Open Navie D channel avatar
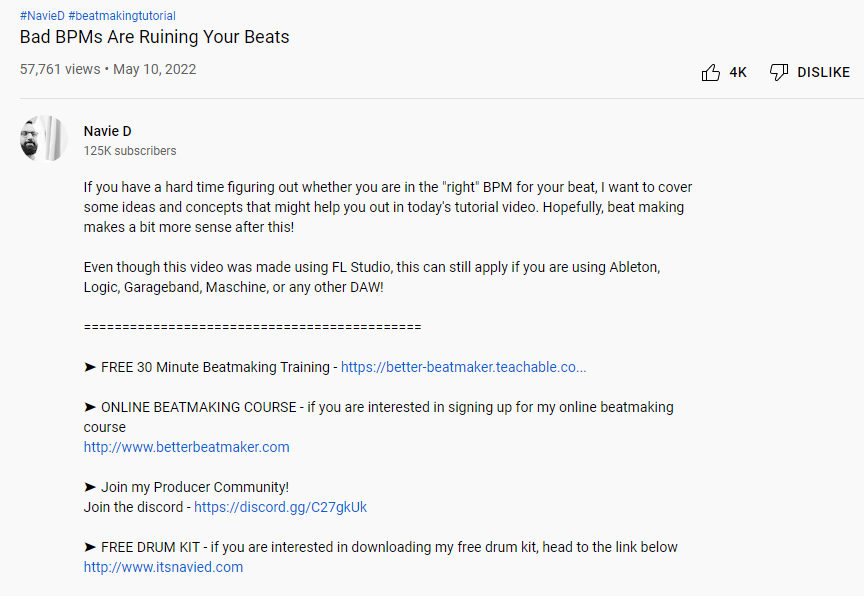Image resolution: width=864 pixels, height=596 pixels. click(x=44, y=139)
